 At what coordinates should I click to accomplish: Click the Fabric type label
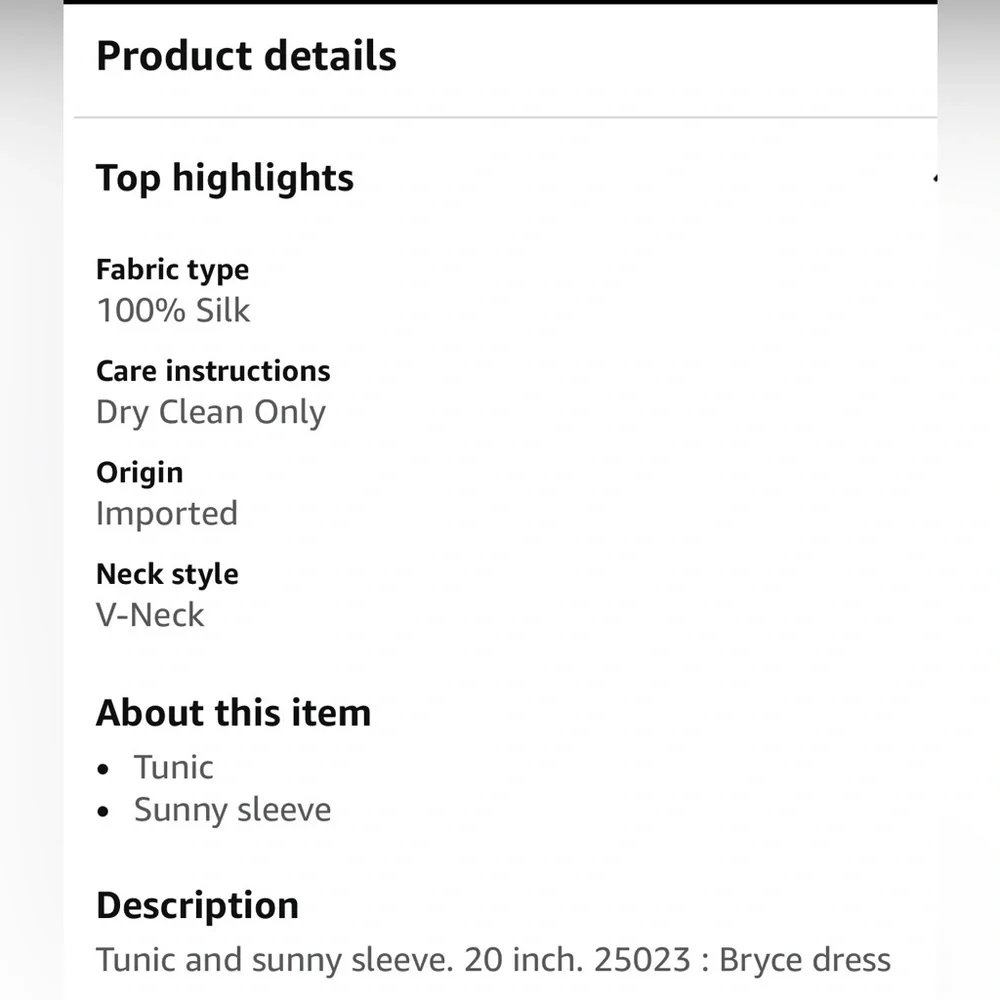(x=172, y=269)
